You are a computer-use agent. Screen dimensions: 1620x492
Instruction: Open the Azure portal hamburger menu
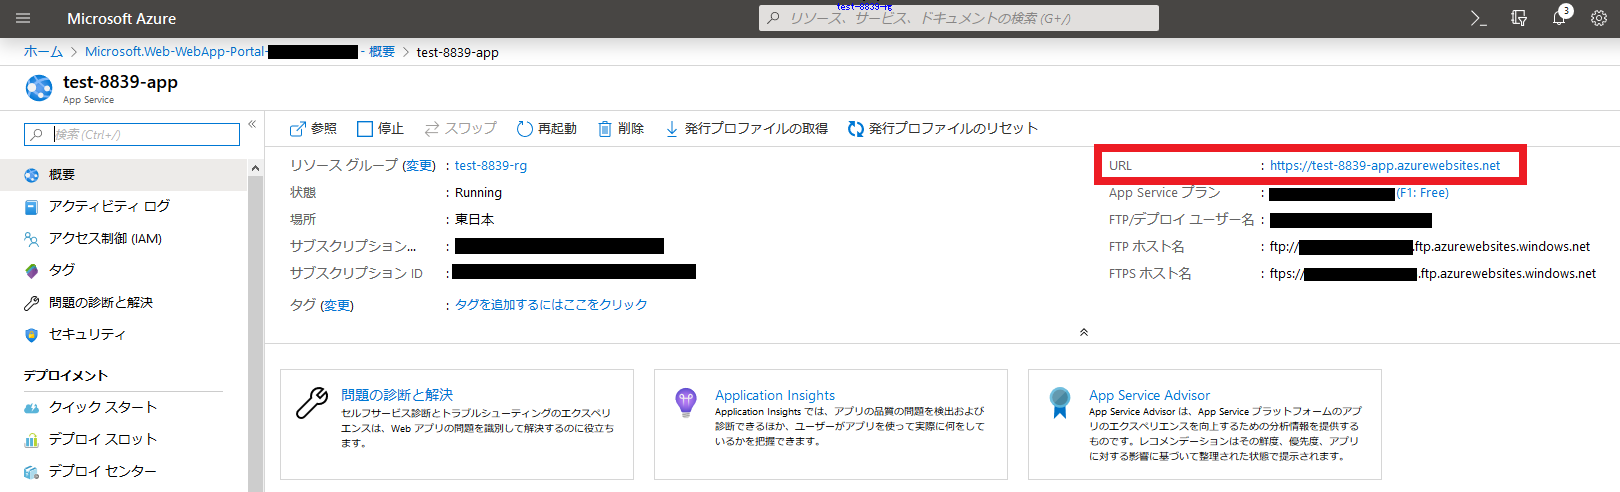tap(23, 18)
